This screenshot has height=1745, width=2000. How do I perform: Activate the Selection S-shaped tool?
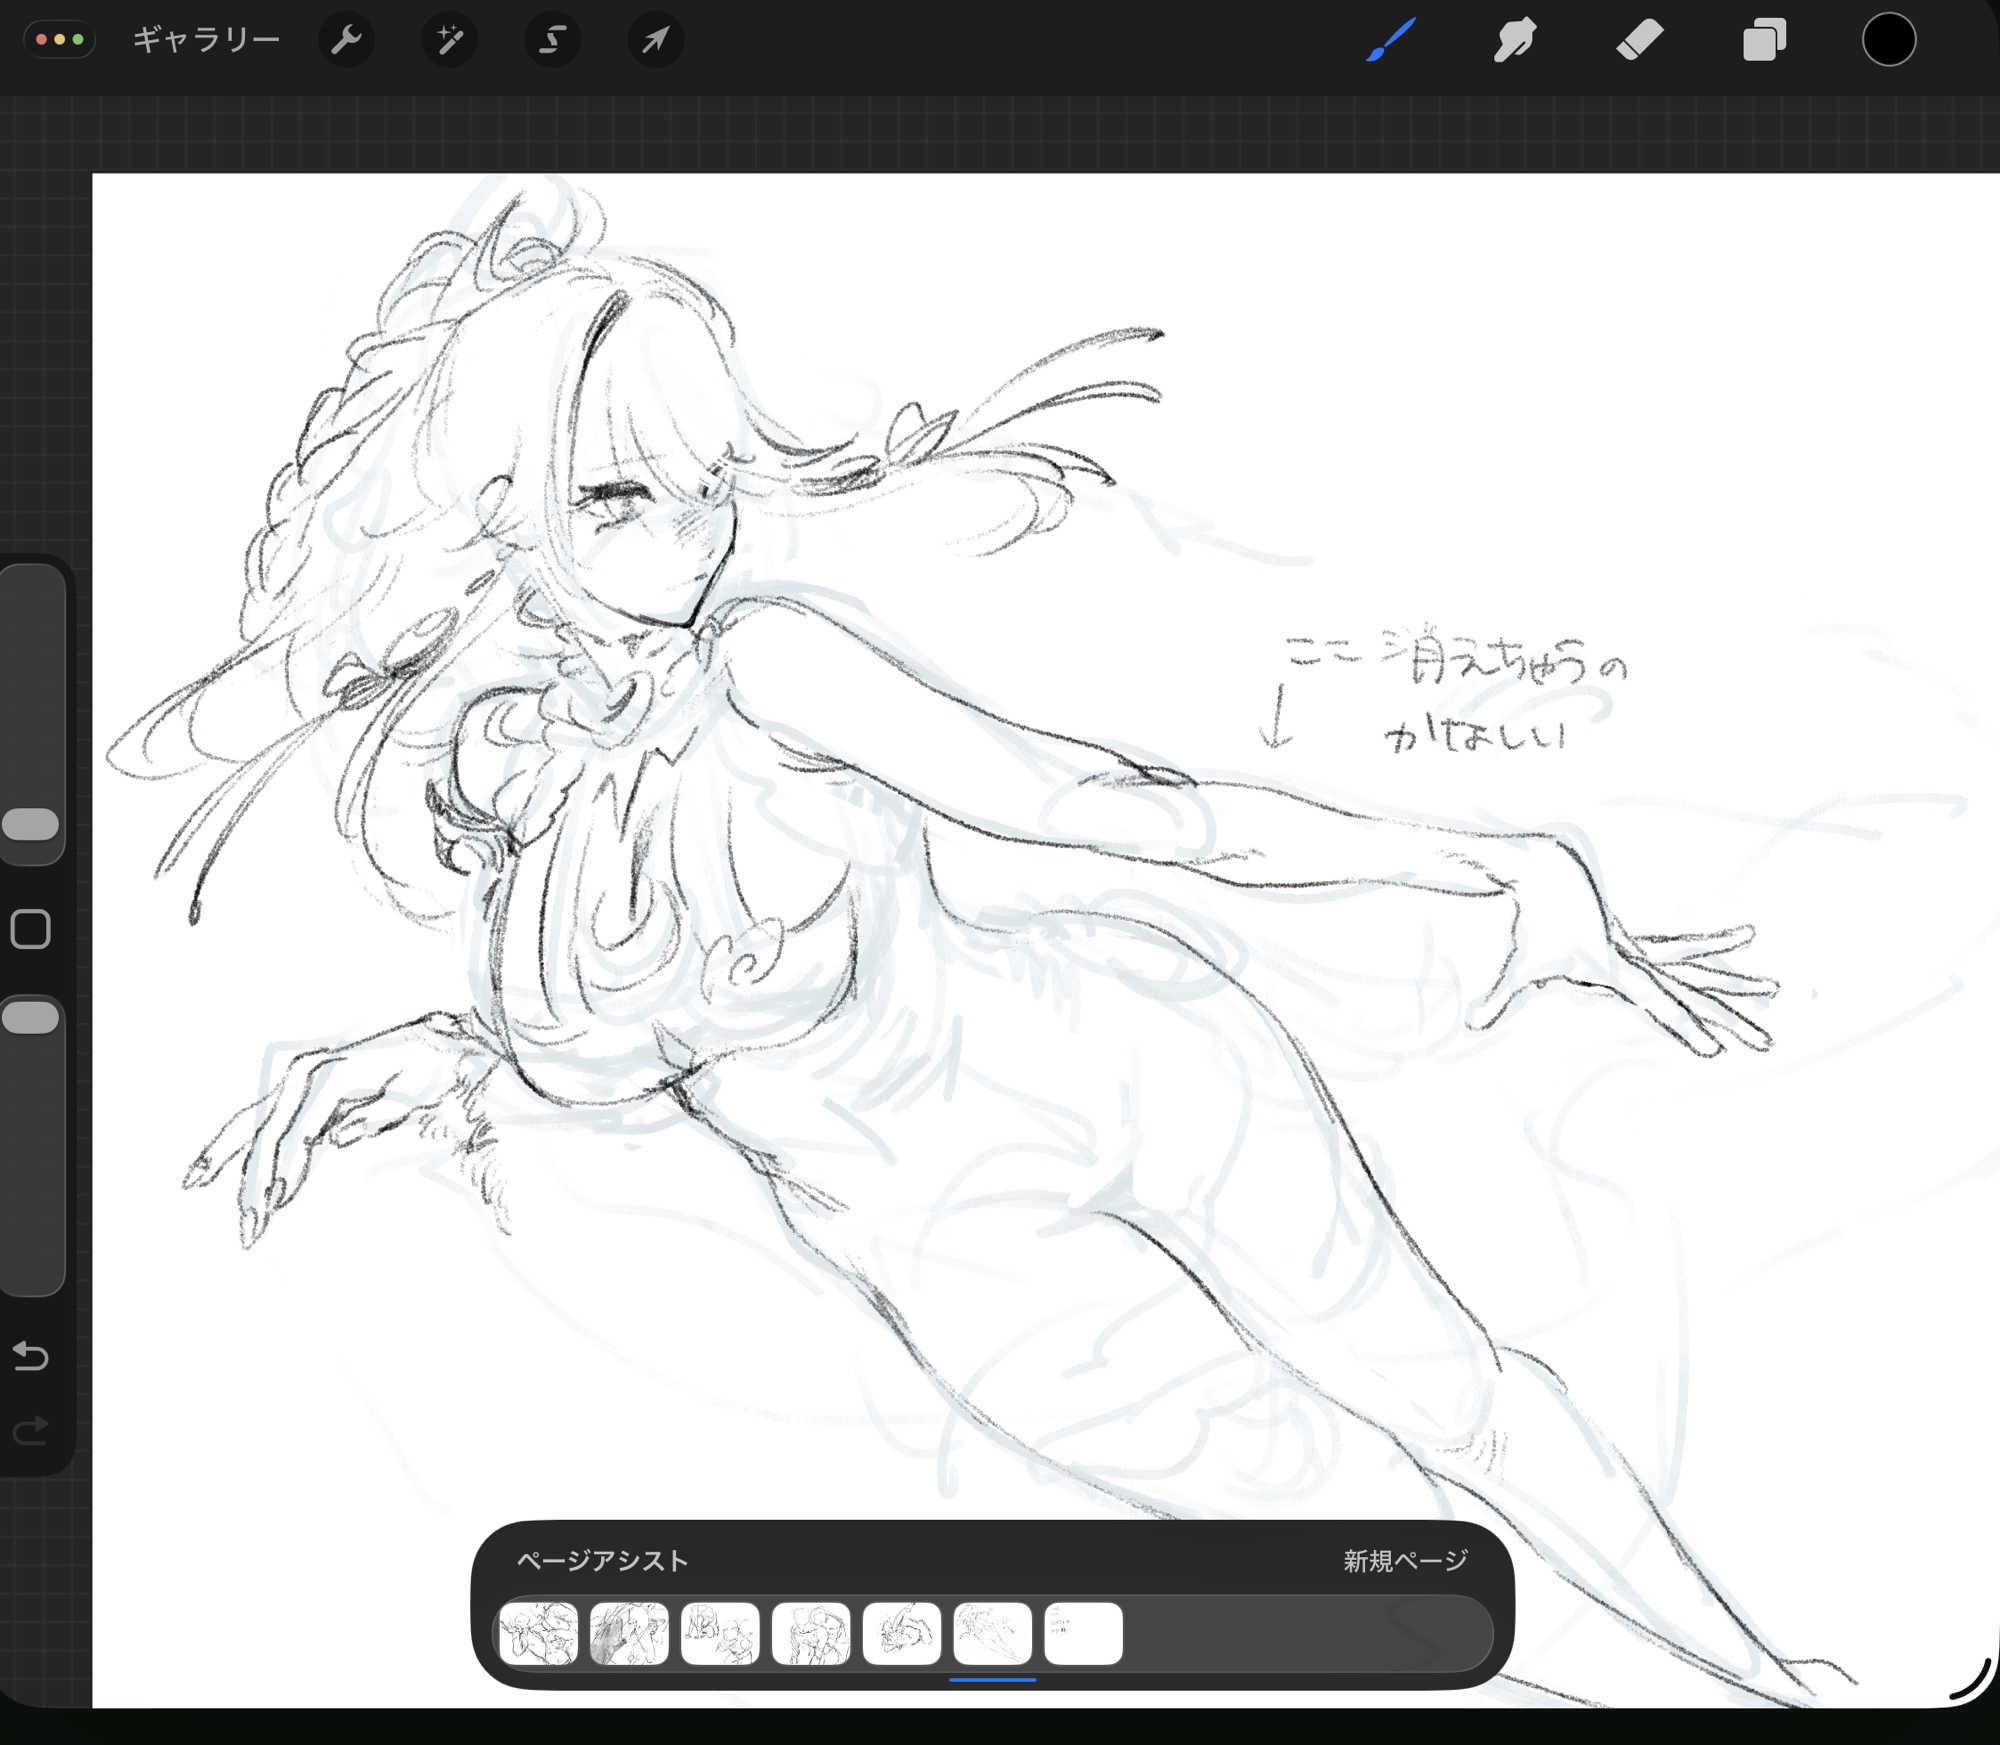click(552, 41)
